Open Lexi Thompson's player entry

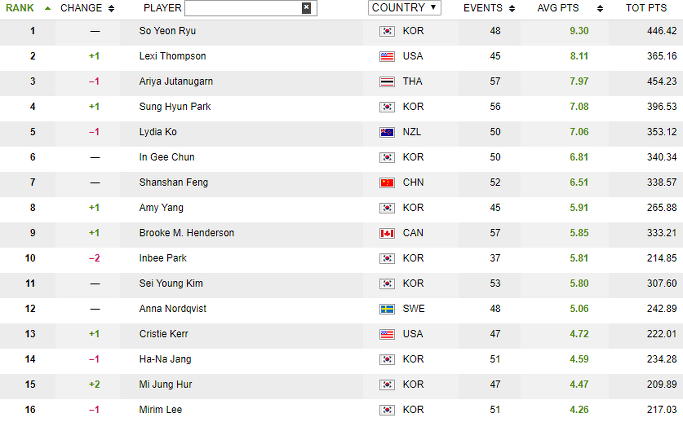pos(172,56)
